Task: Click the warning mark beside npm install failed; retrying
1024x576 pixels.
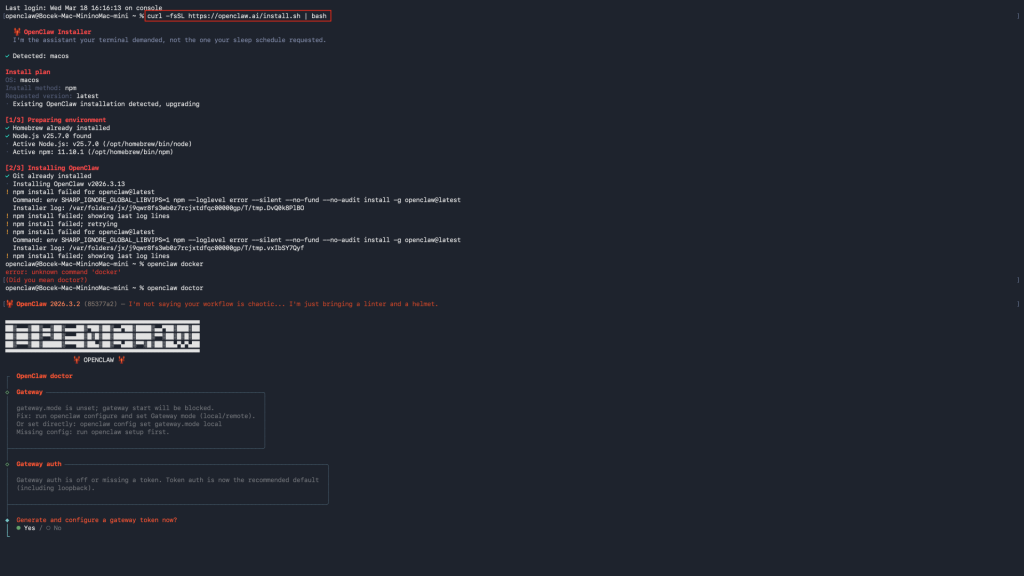Action: [x=7, y=224]
